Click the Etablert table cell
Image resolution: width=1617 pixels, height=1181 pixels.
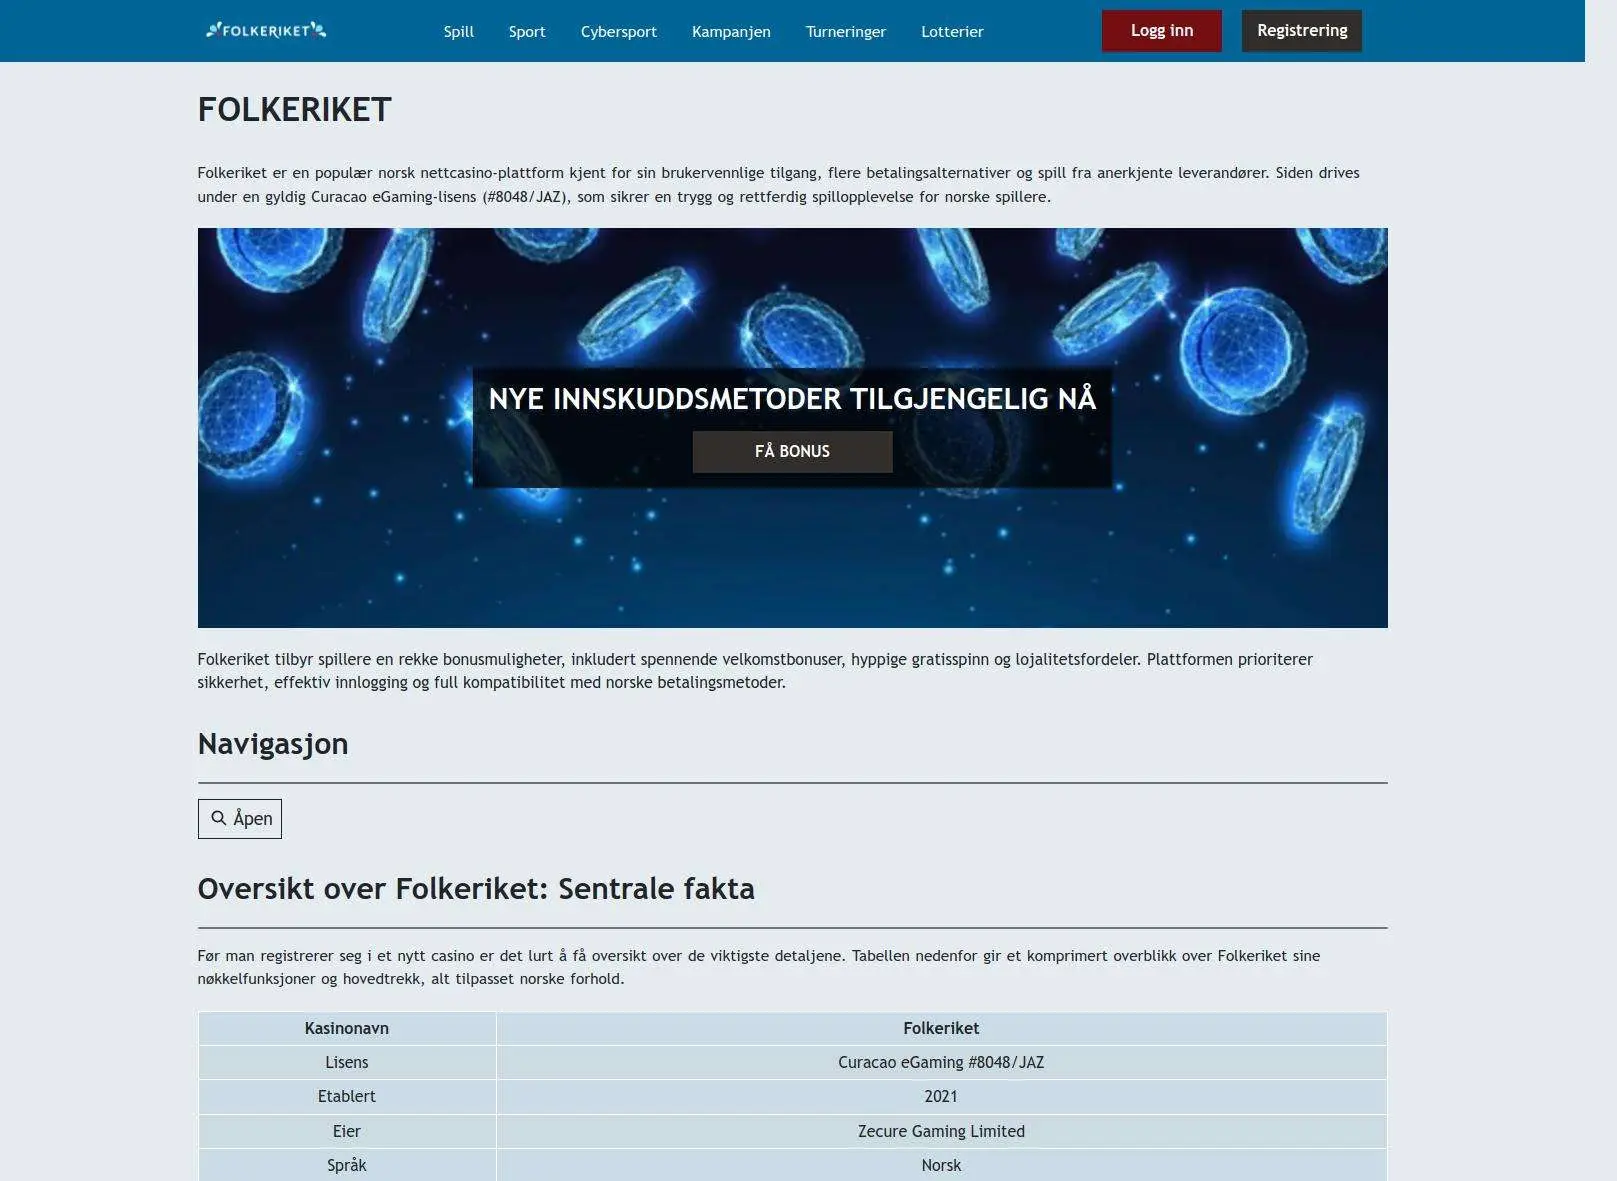click(x=347, y=1097)
